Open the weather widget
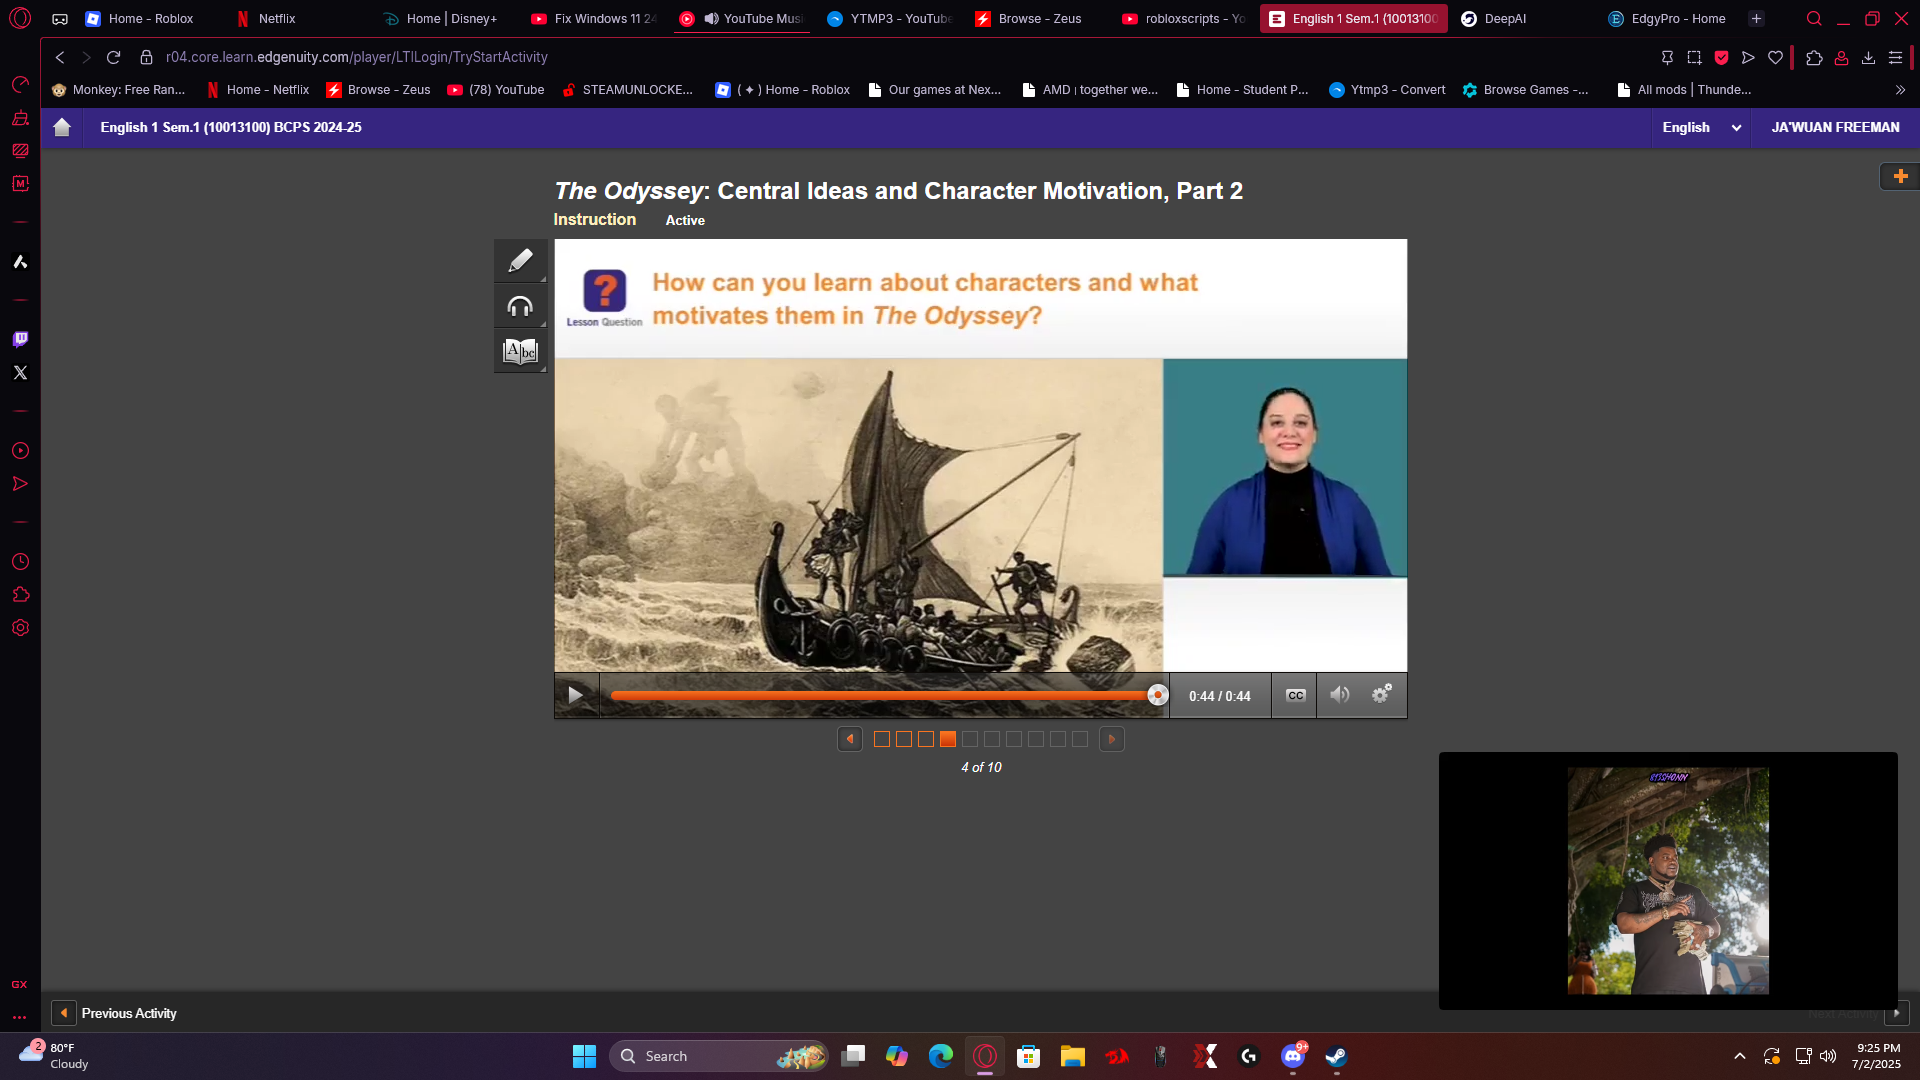The height and width of the screenshot is (1080, 1920). click(x=54, y=1056)
